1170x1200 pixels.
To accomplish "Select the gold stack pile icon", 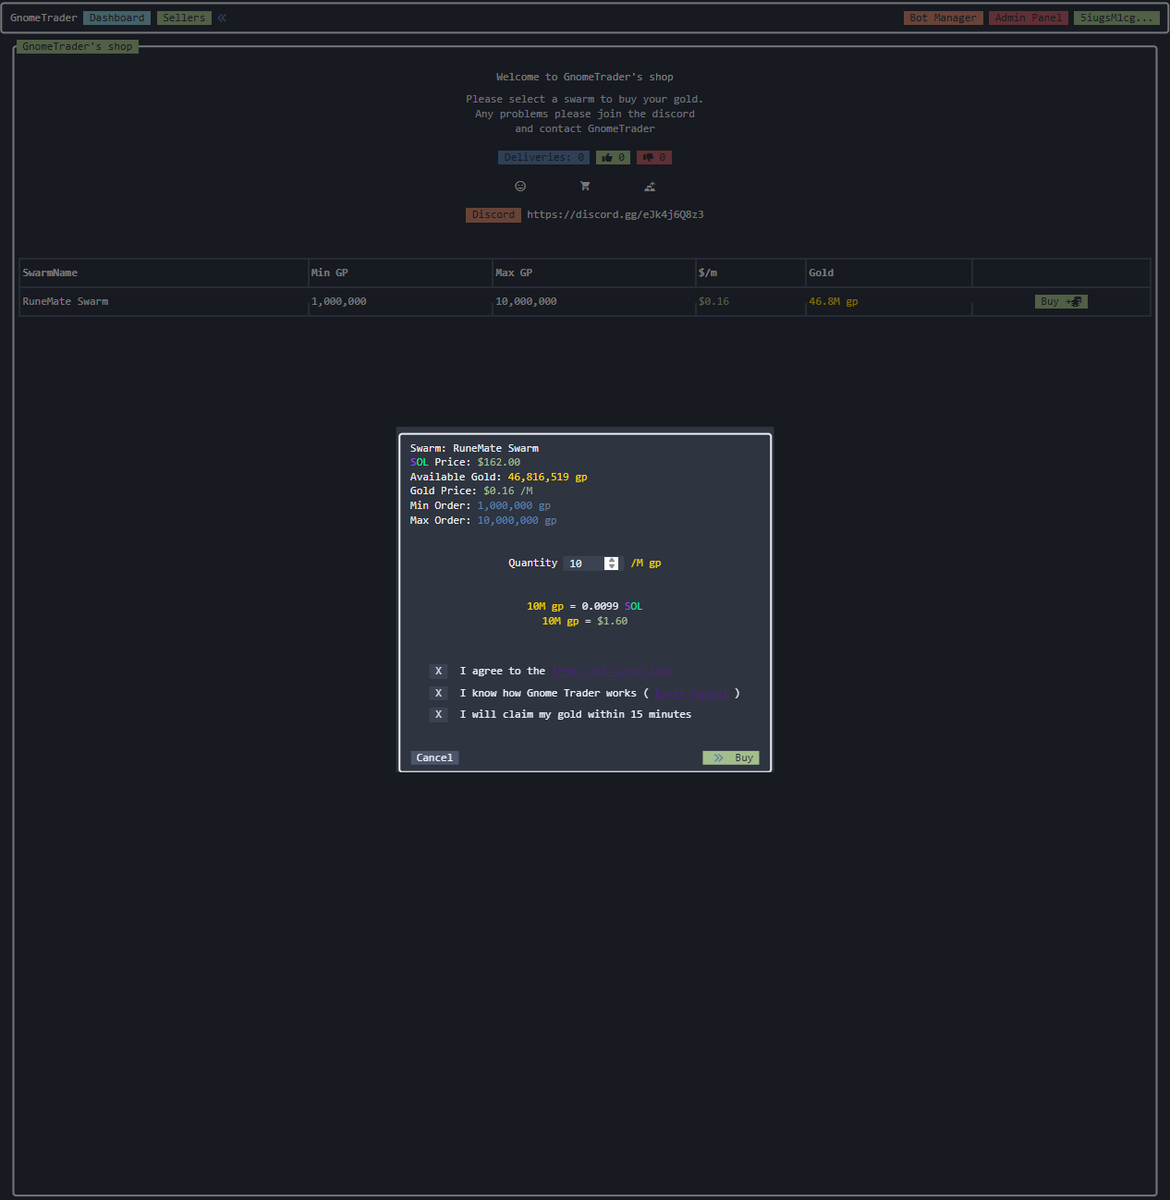I will (x=649, y=186).
